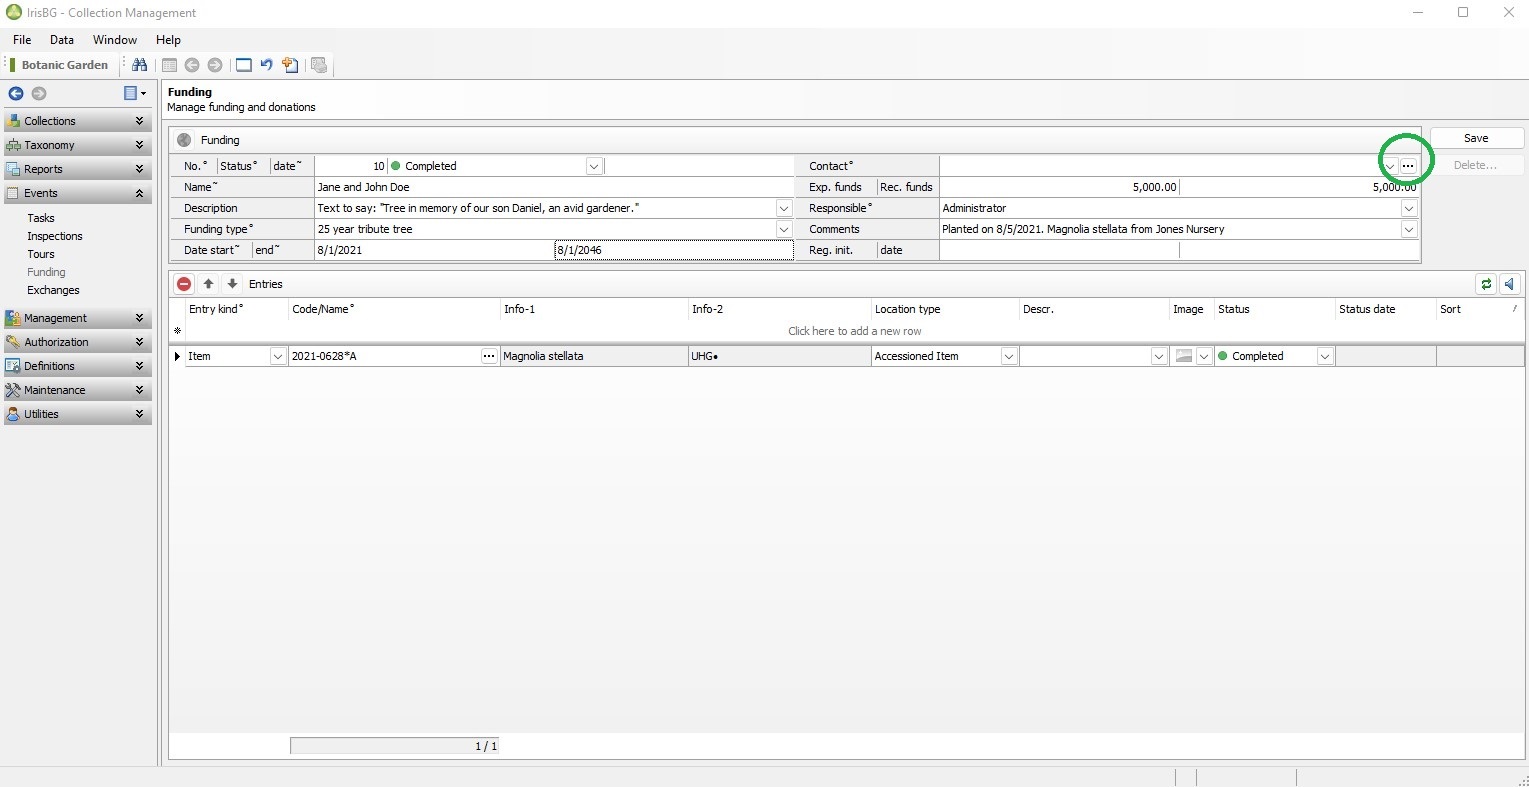The height and width of the screenshot is (787, 1529).
Task: Click the blue back arrow in sidebar
Action: (x=15, y=93)
